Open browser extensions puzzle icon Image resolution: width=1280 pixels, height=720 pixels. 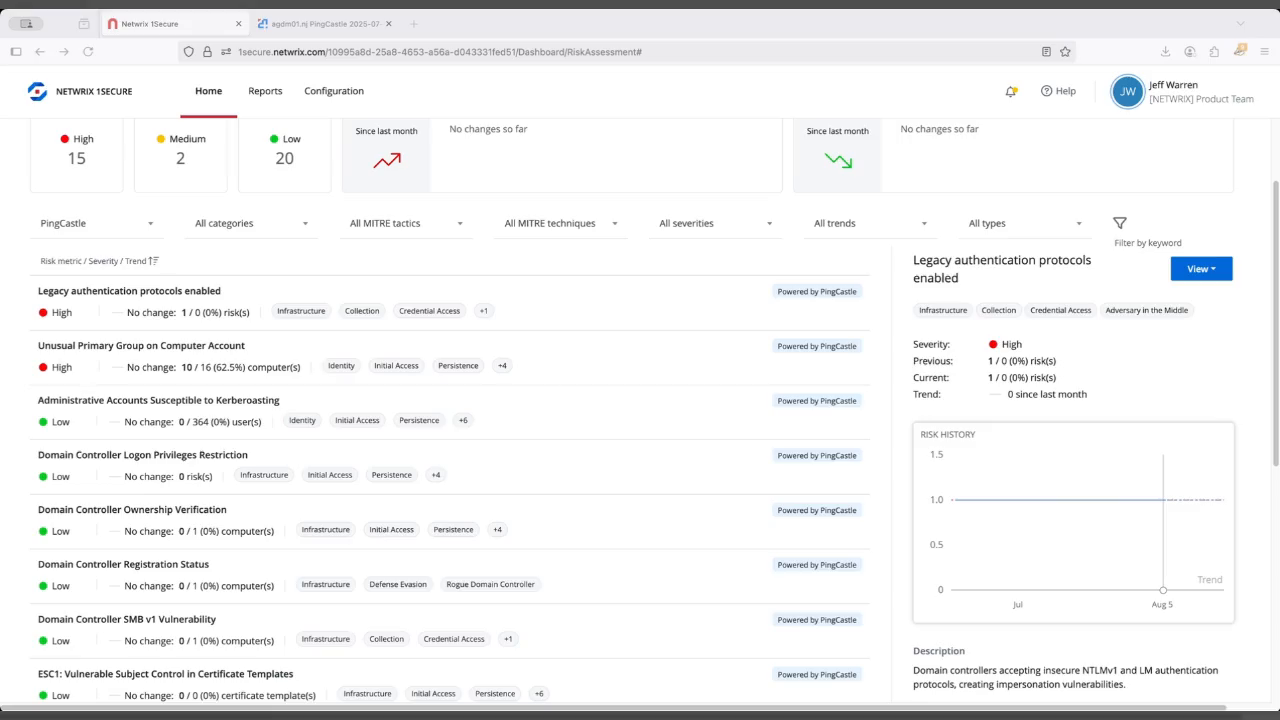1214,52
